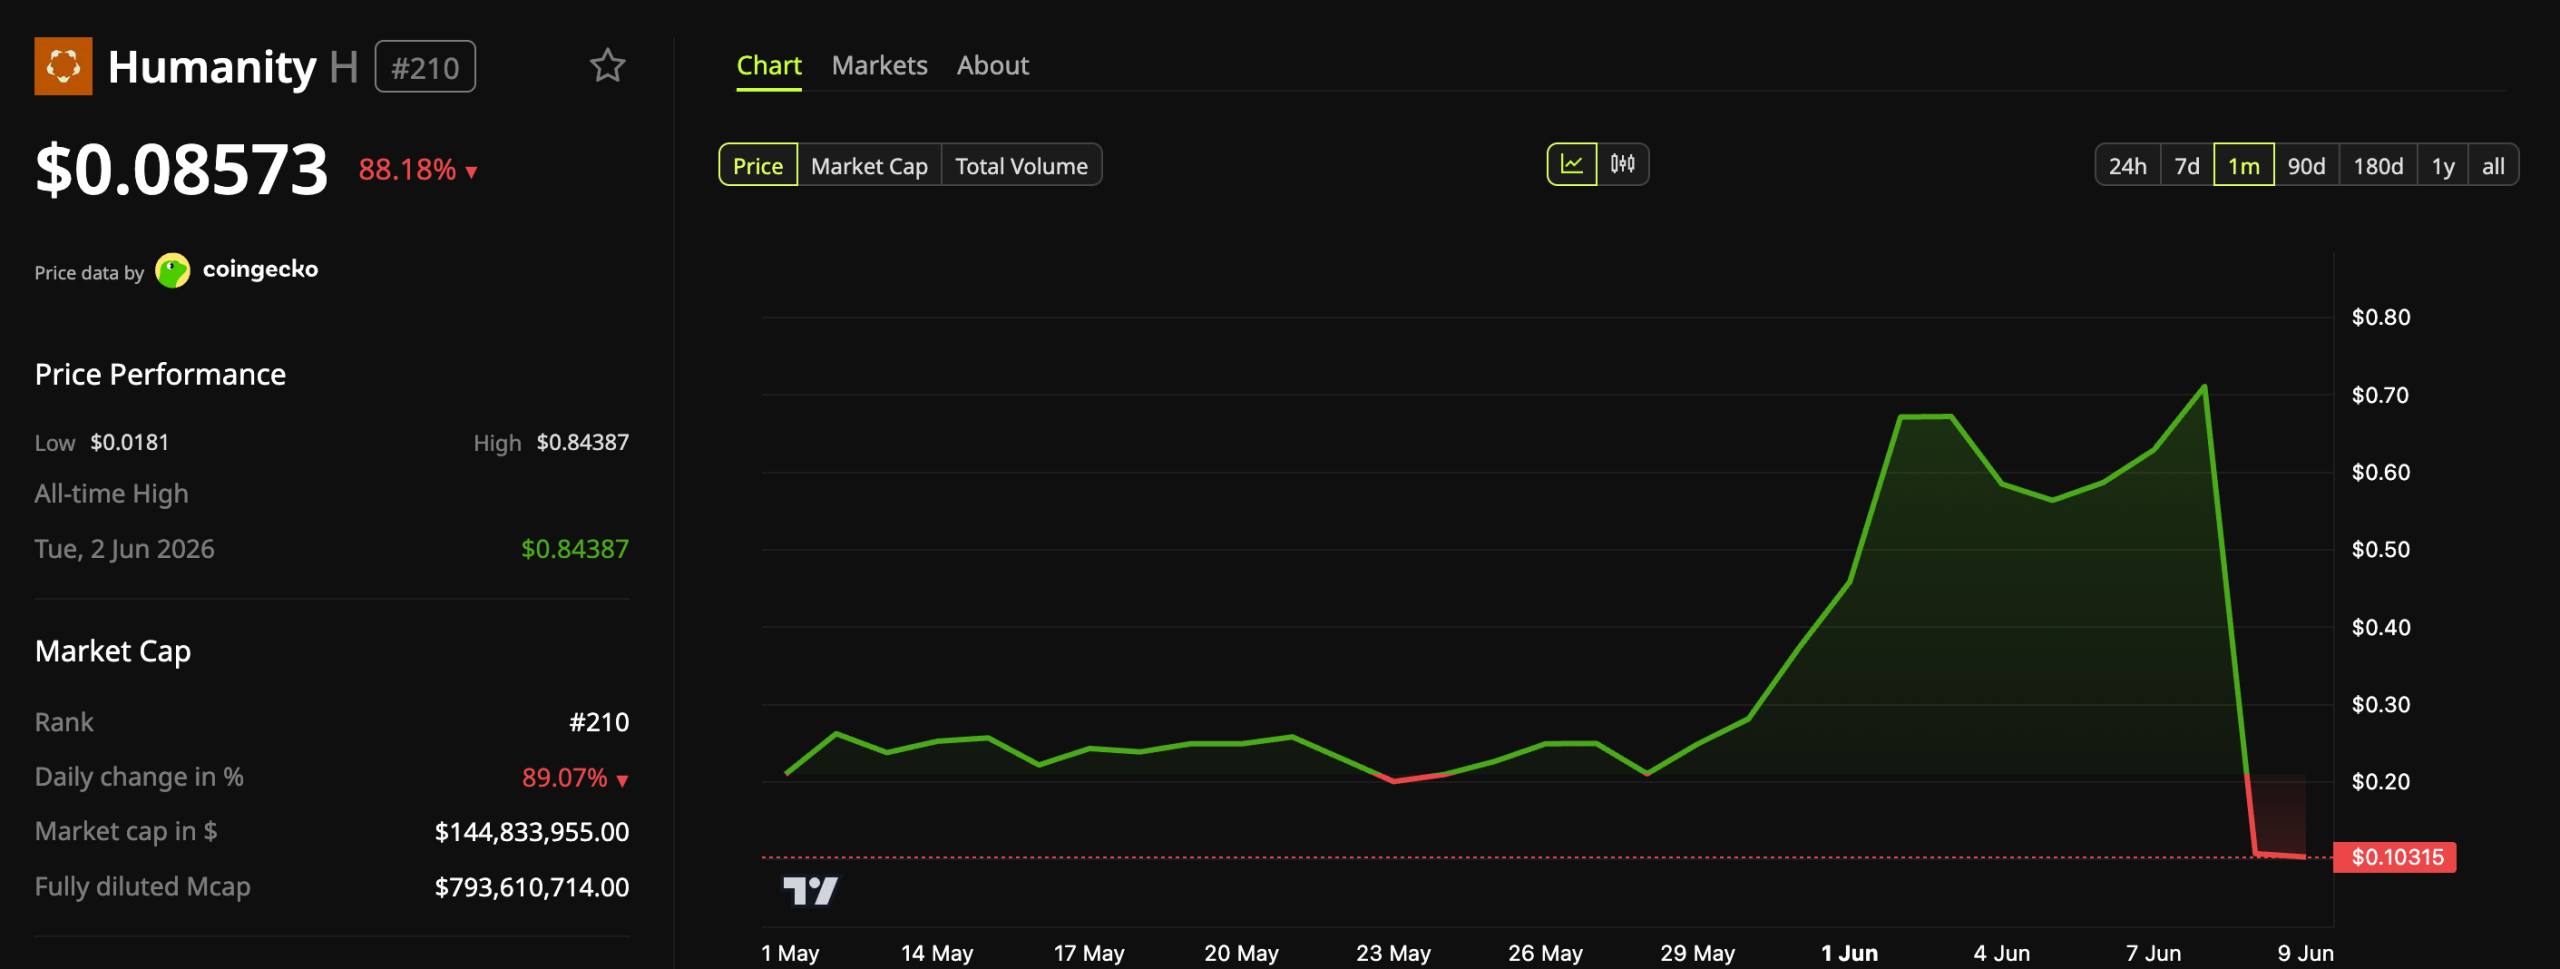
Task: Set chart range to 24h
Action: [2127, 166]
